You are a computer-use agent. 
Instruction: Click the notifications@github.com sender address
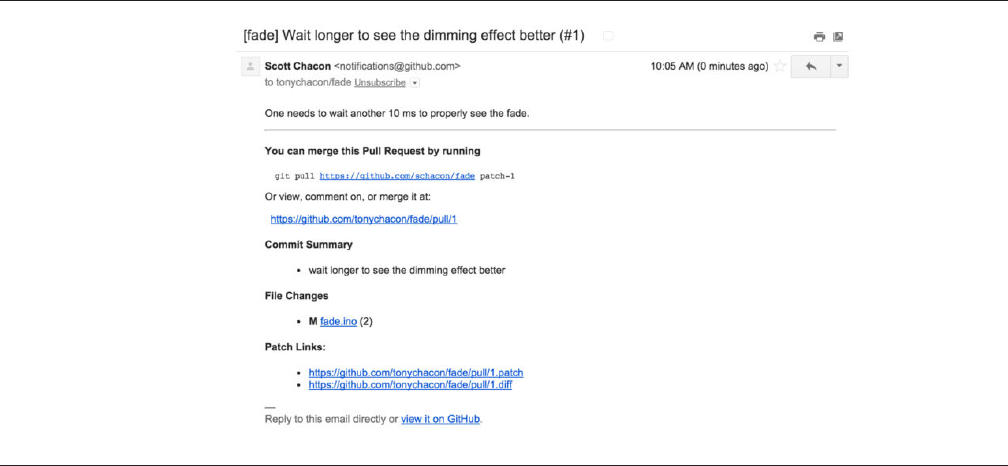(x=397, y=66)
